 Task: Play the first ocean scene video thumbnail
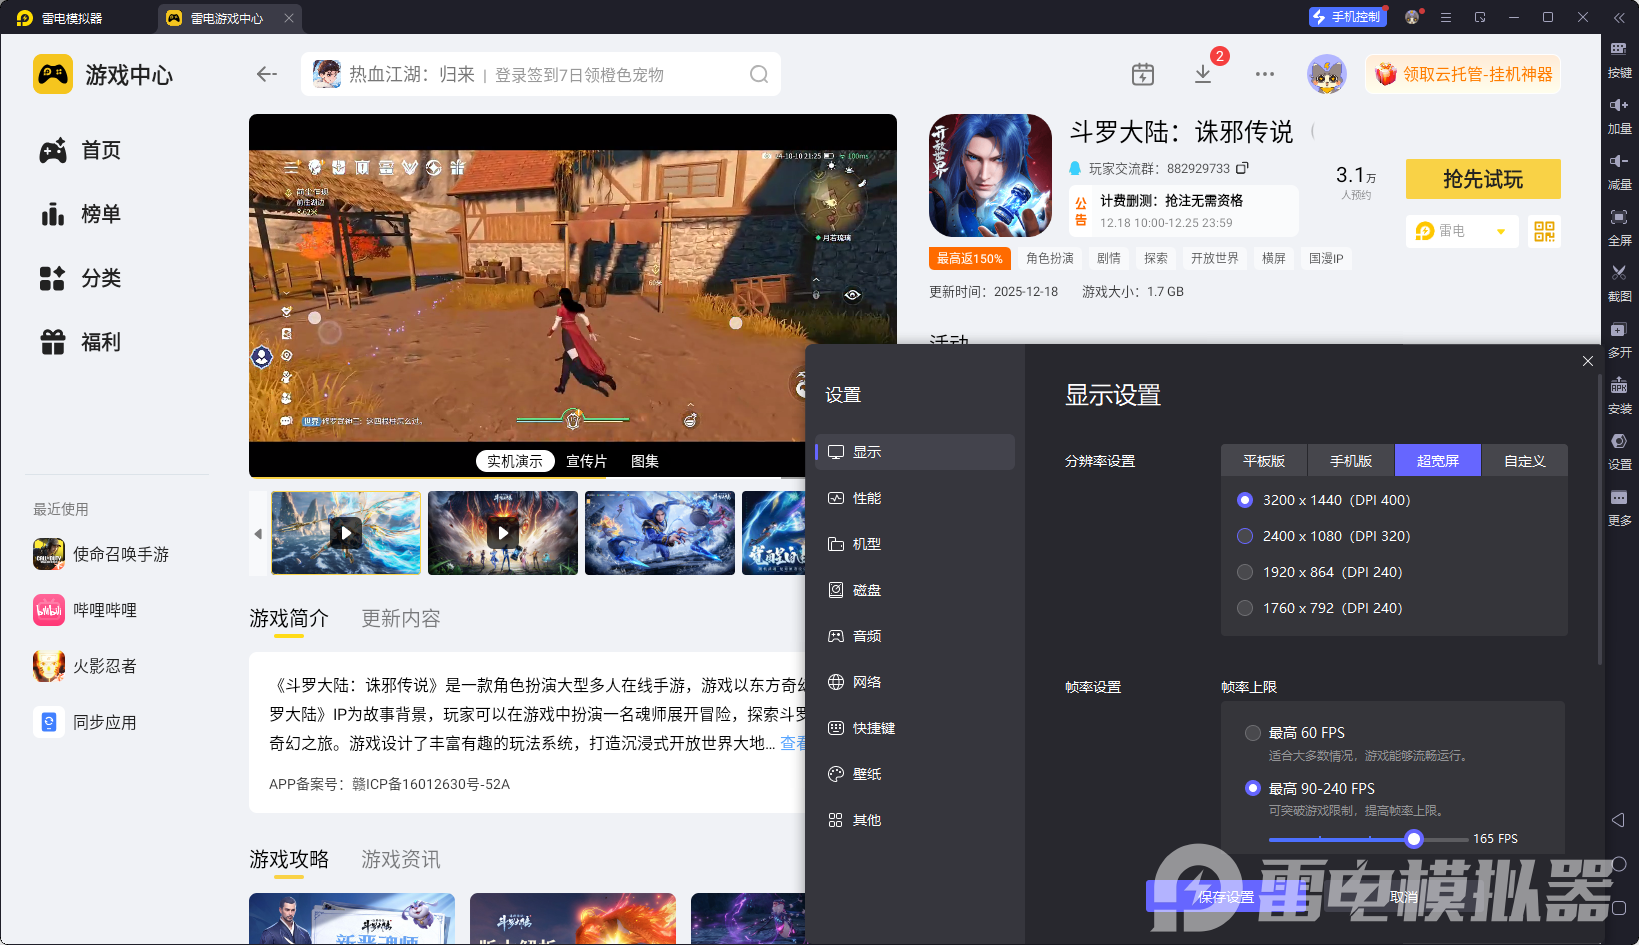point(346,533)
